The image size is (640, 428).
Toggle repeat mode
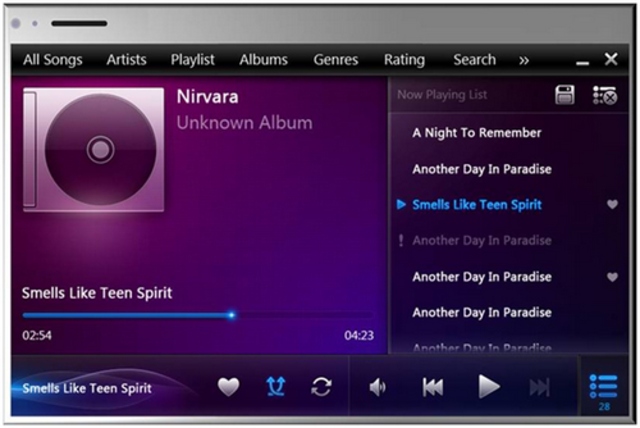click(x=321, y=387)
